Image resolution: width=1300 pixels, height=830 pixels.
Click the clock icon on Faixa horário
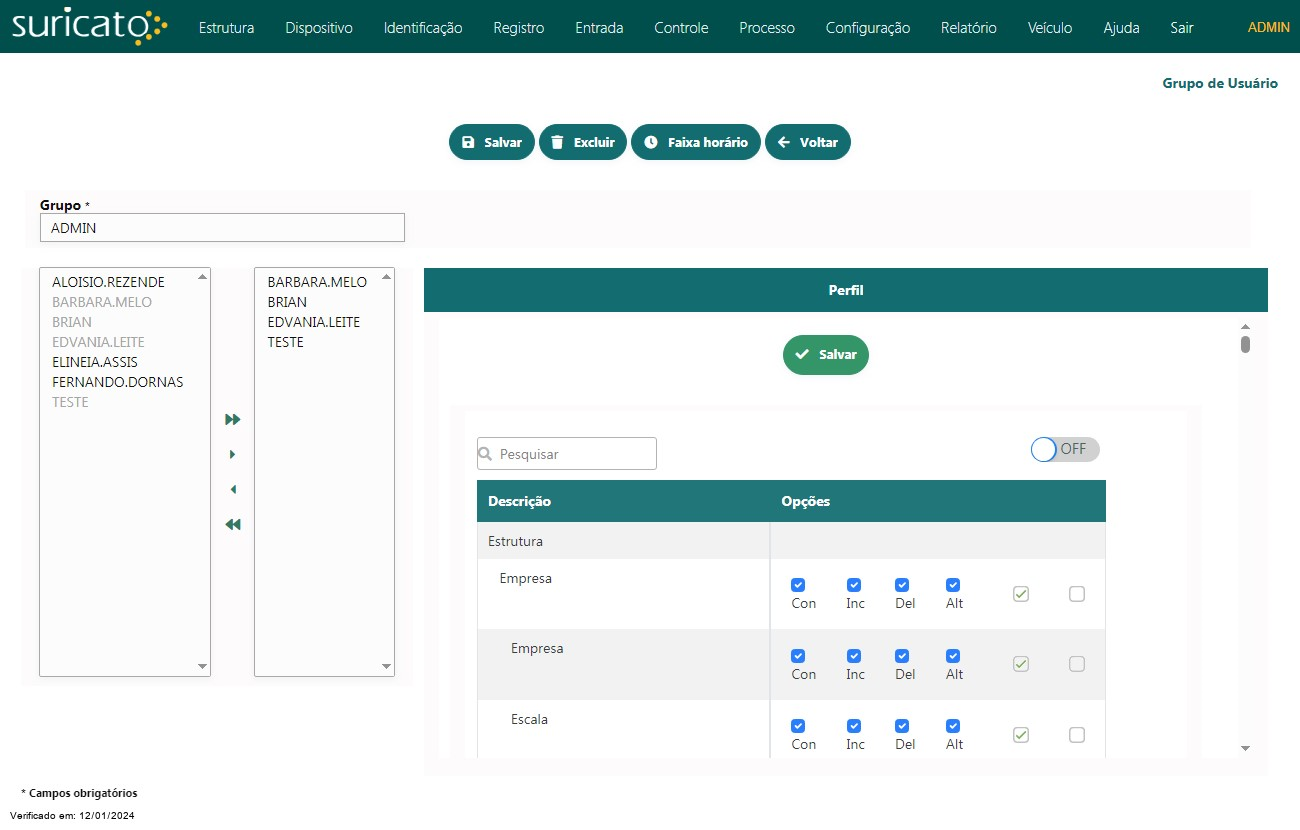click(651, 142)
